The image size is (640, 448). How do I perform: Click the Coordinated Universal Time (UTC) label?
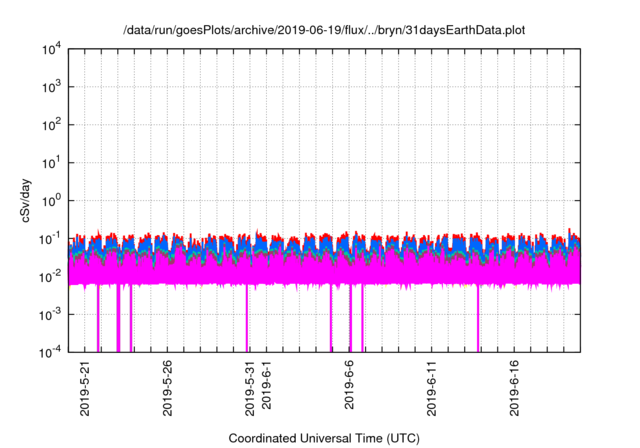pyautogui.click(x=324, y=438)
